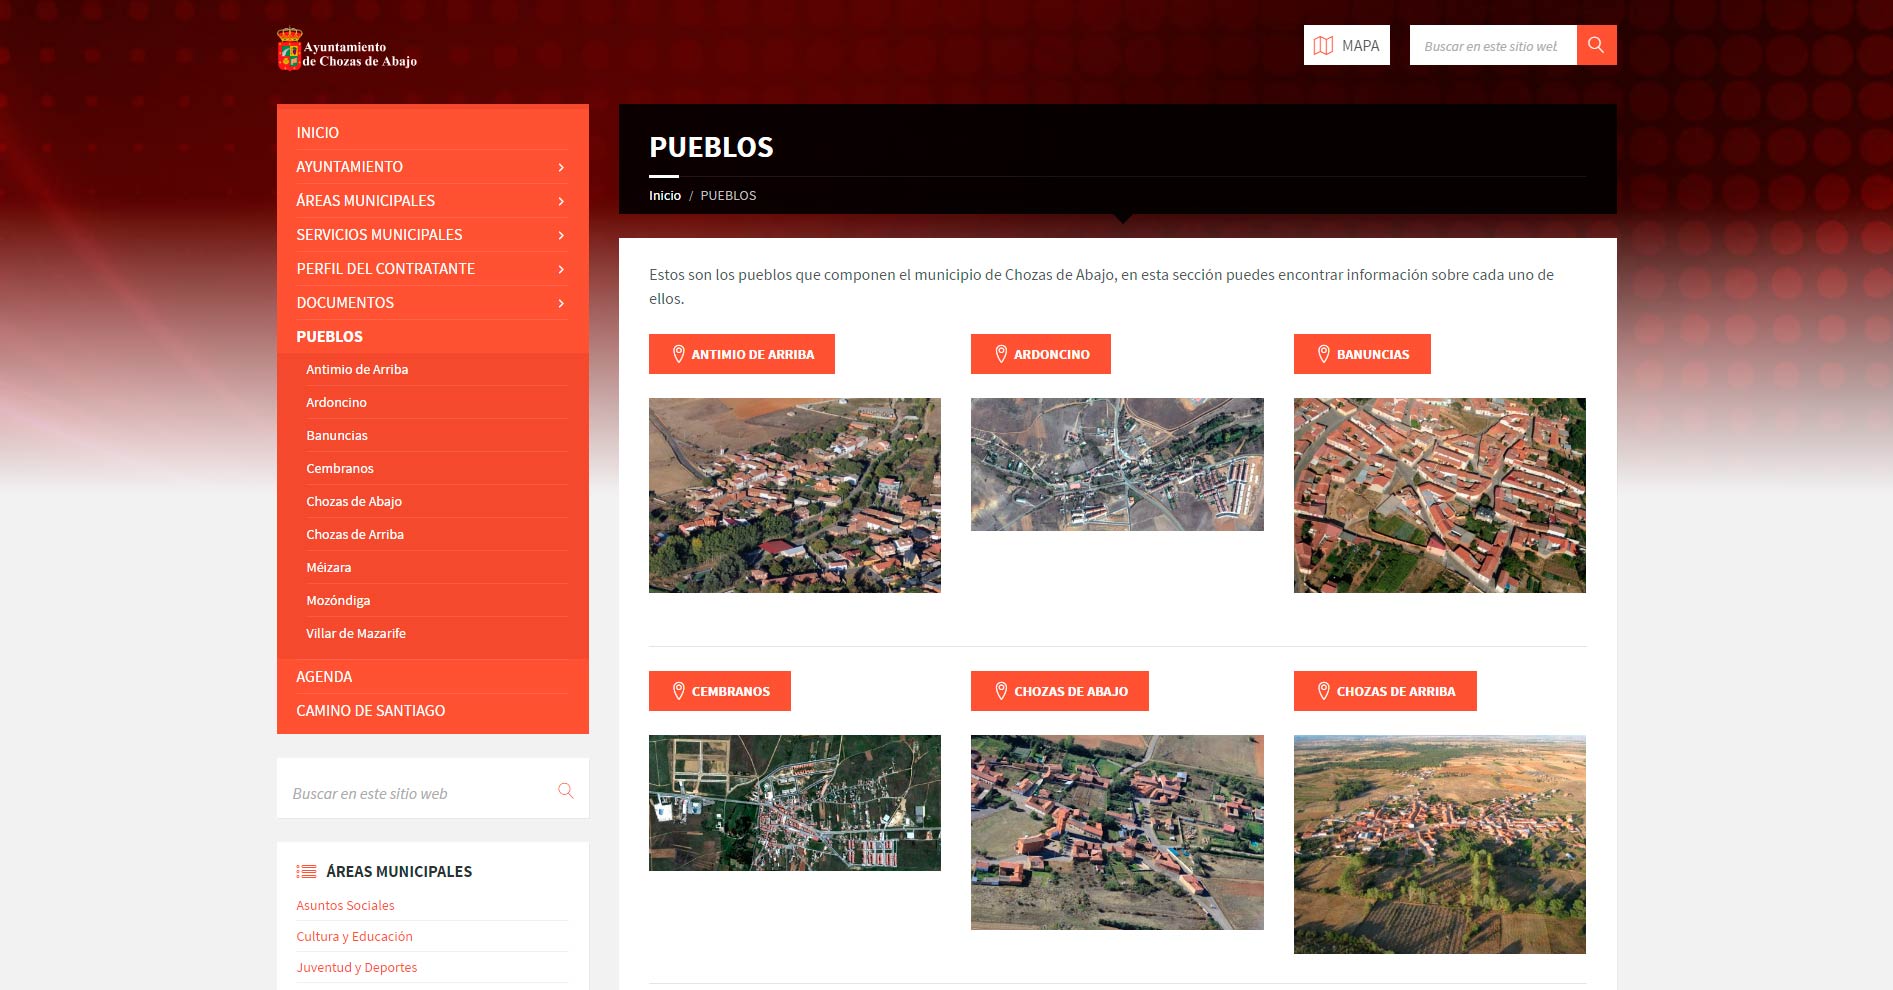
Task: Open PERFIL DEL CONTRATANTE menu item
Action: 385,269
